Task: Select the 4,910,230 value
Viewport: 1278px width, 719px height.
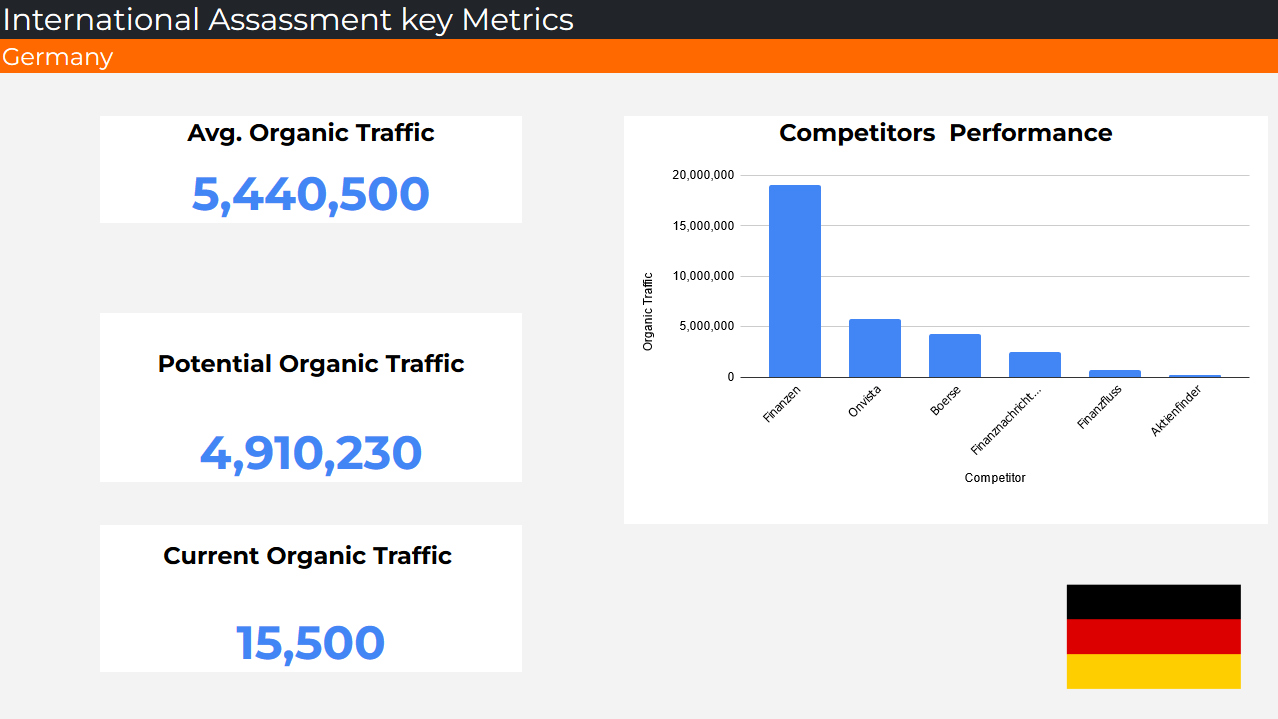Action: (x=310, y=453)
